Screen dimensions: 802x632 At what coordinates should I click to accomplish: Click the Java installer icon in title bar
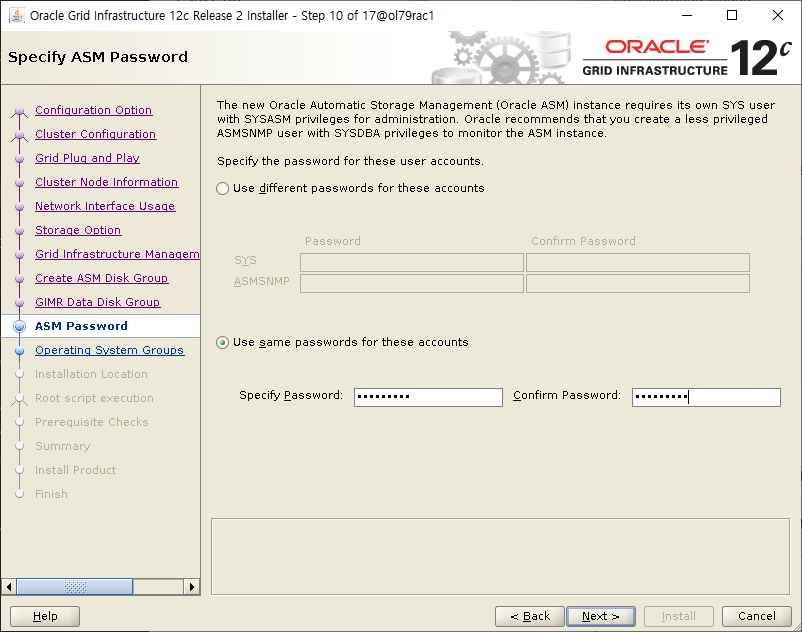tap(17, 16)
